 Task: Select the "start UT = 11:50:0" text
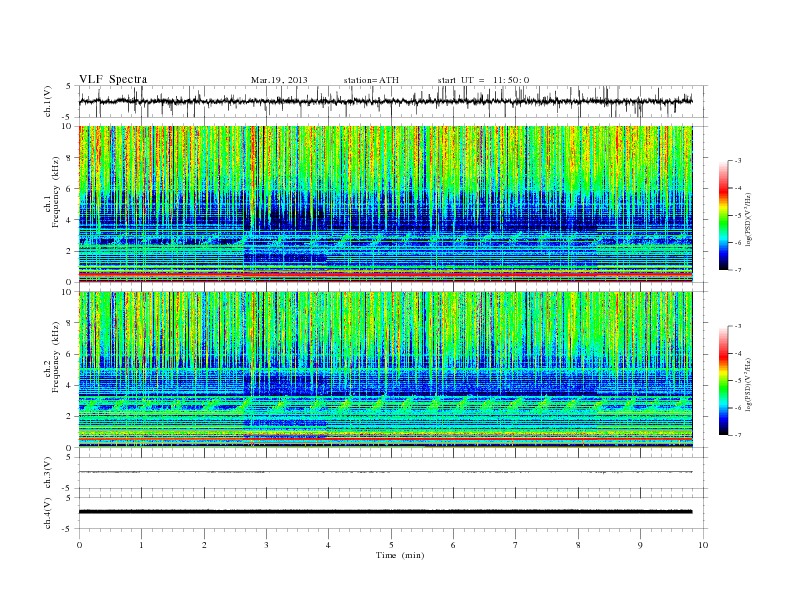[x=483, y=80]
